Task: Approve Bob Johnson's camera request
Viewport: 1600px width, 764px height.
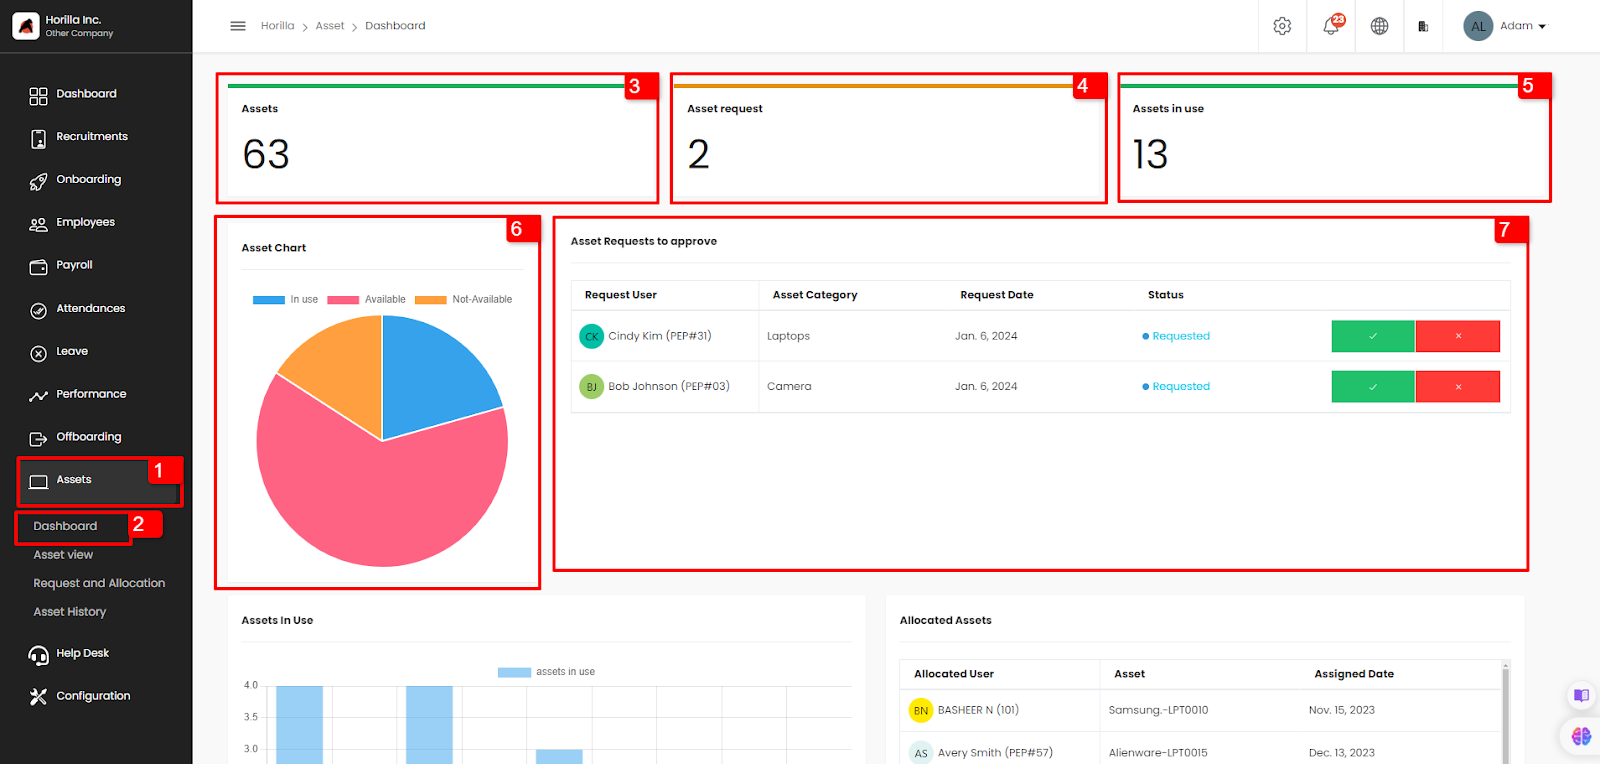Action: [1373, 387]
